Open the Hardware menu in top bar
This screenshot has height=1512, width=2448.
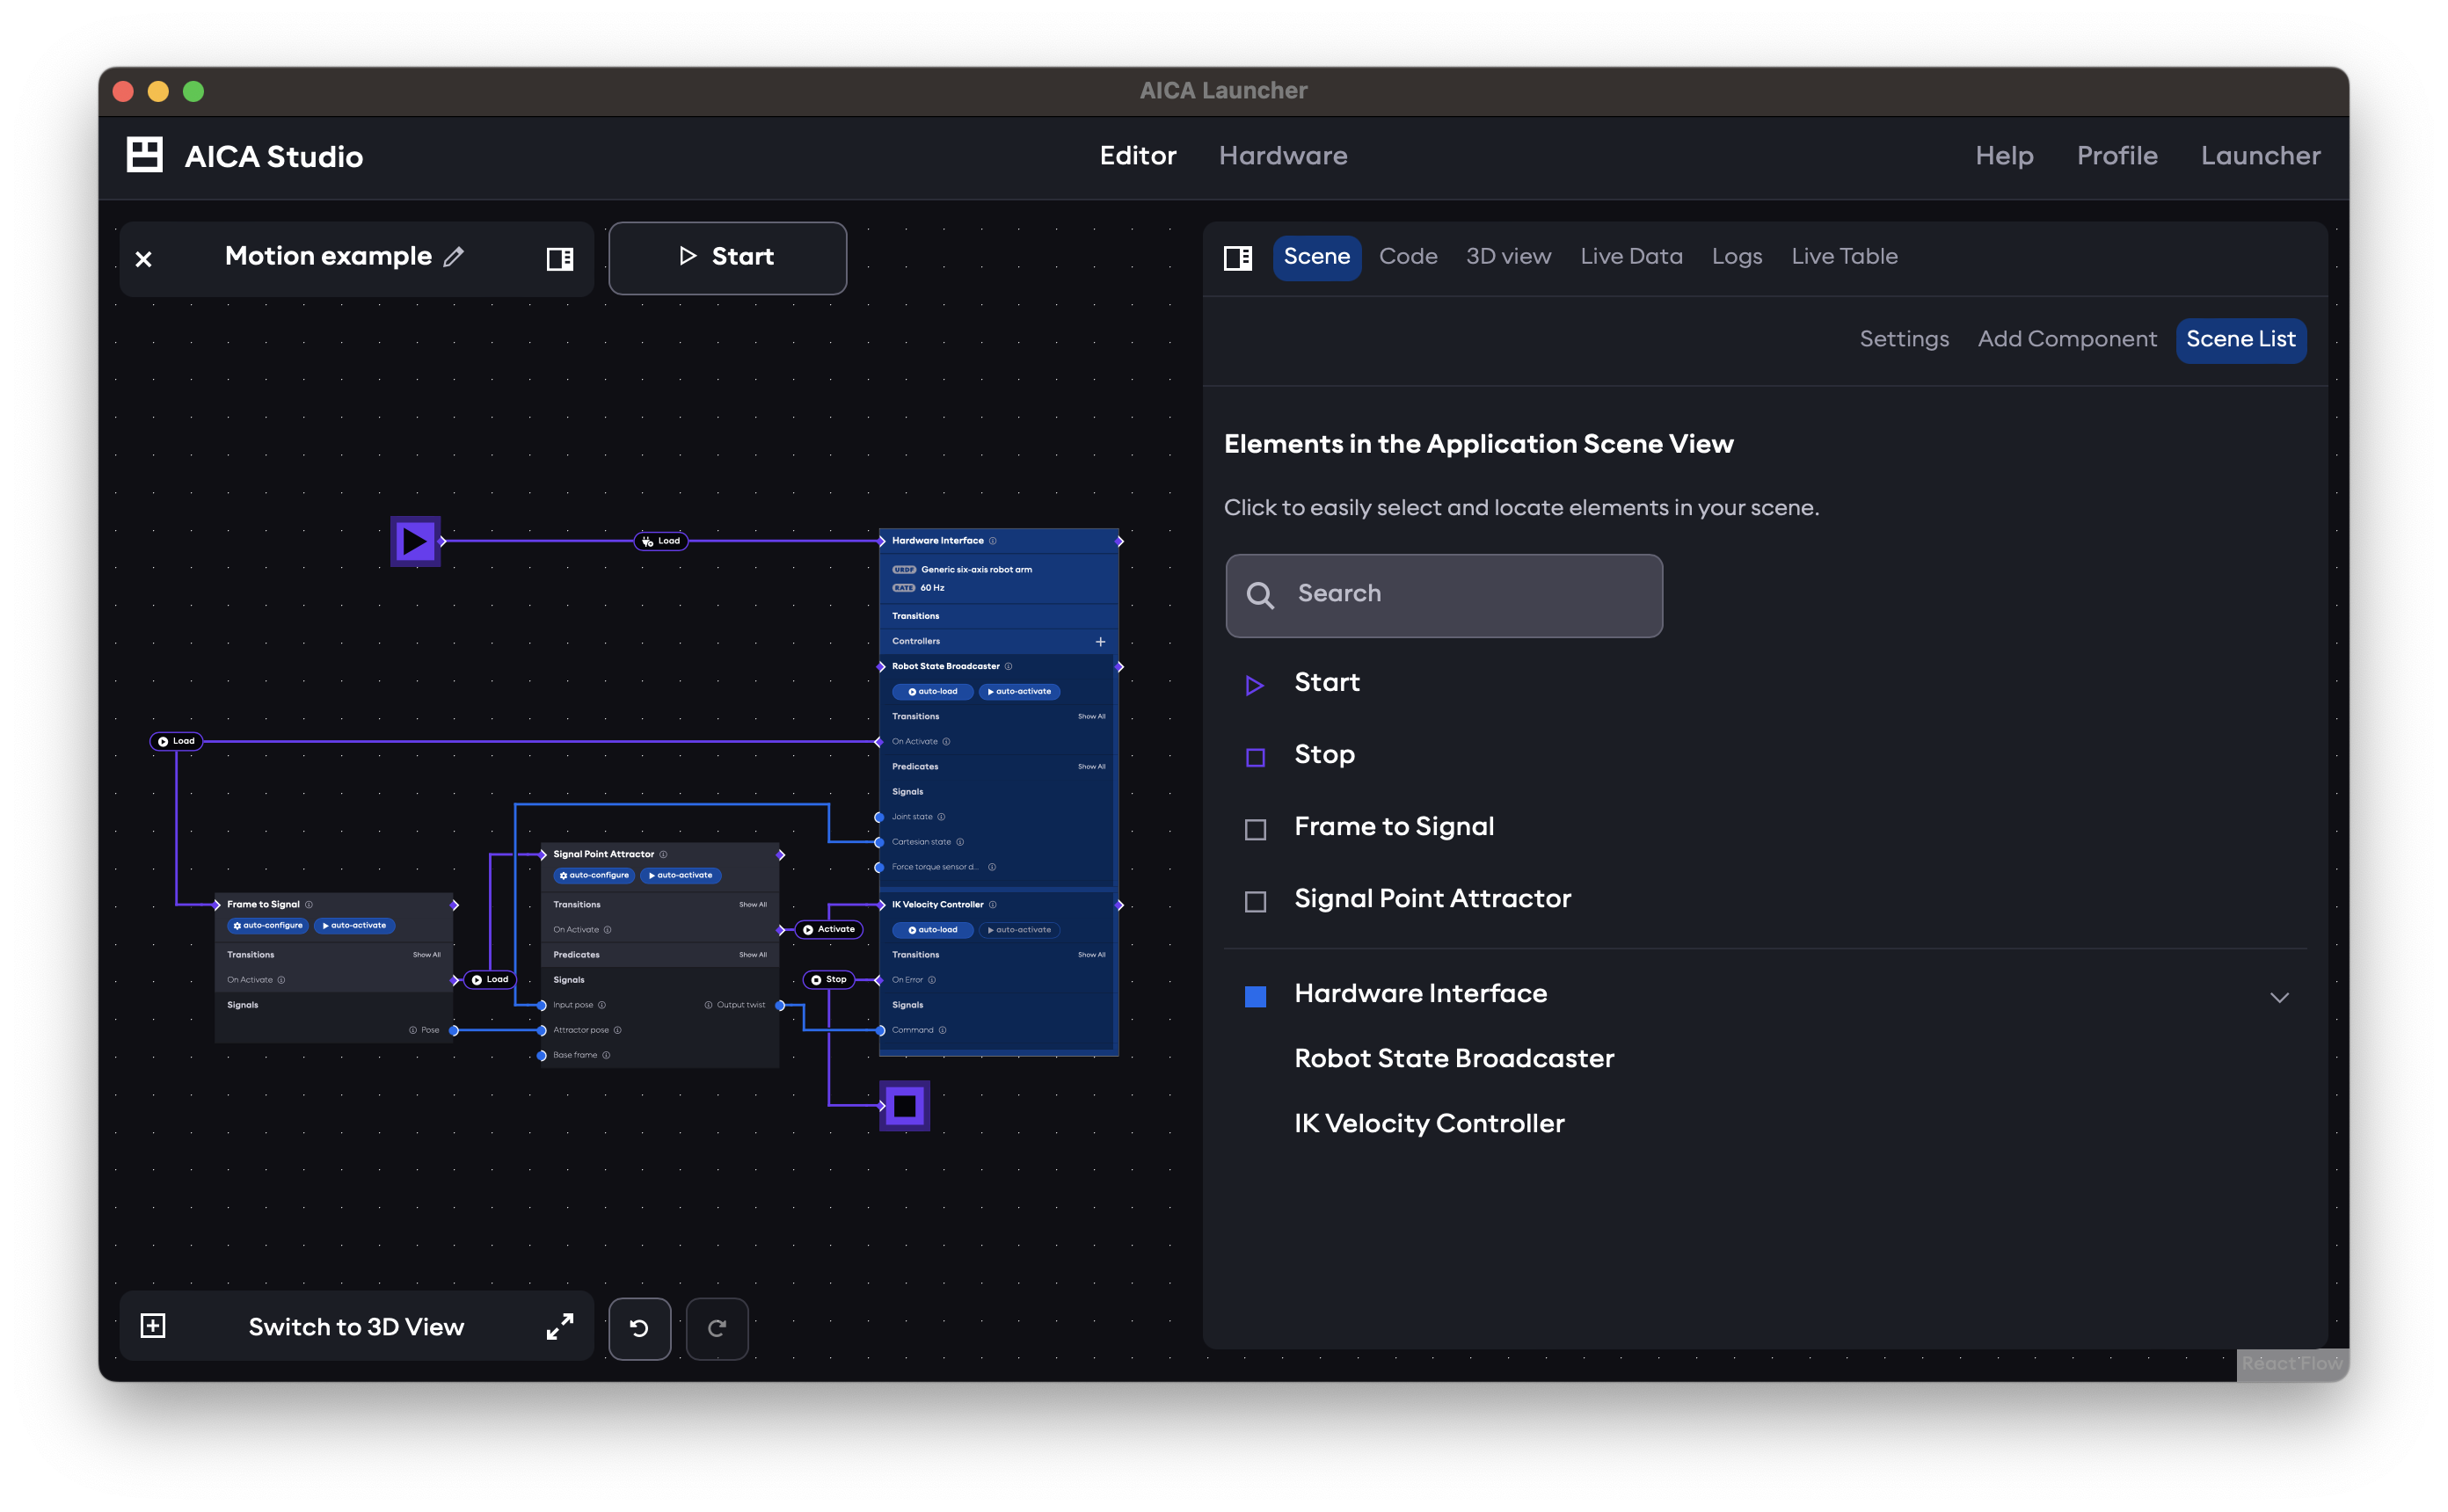(x=1283, y=156)
